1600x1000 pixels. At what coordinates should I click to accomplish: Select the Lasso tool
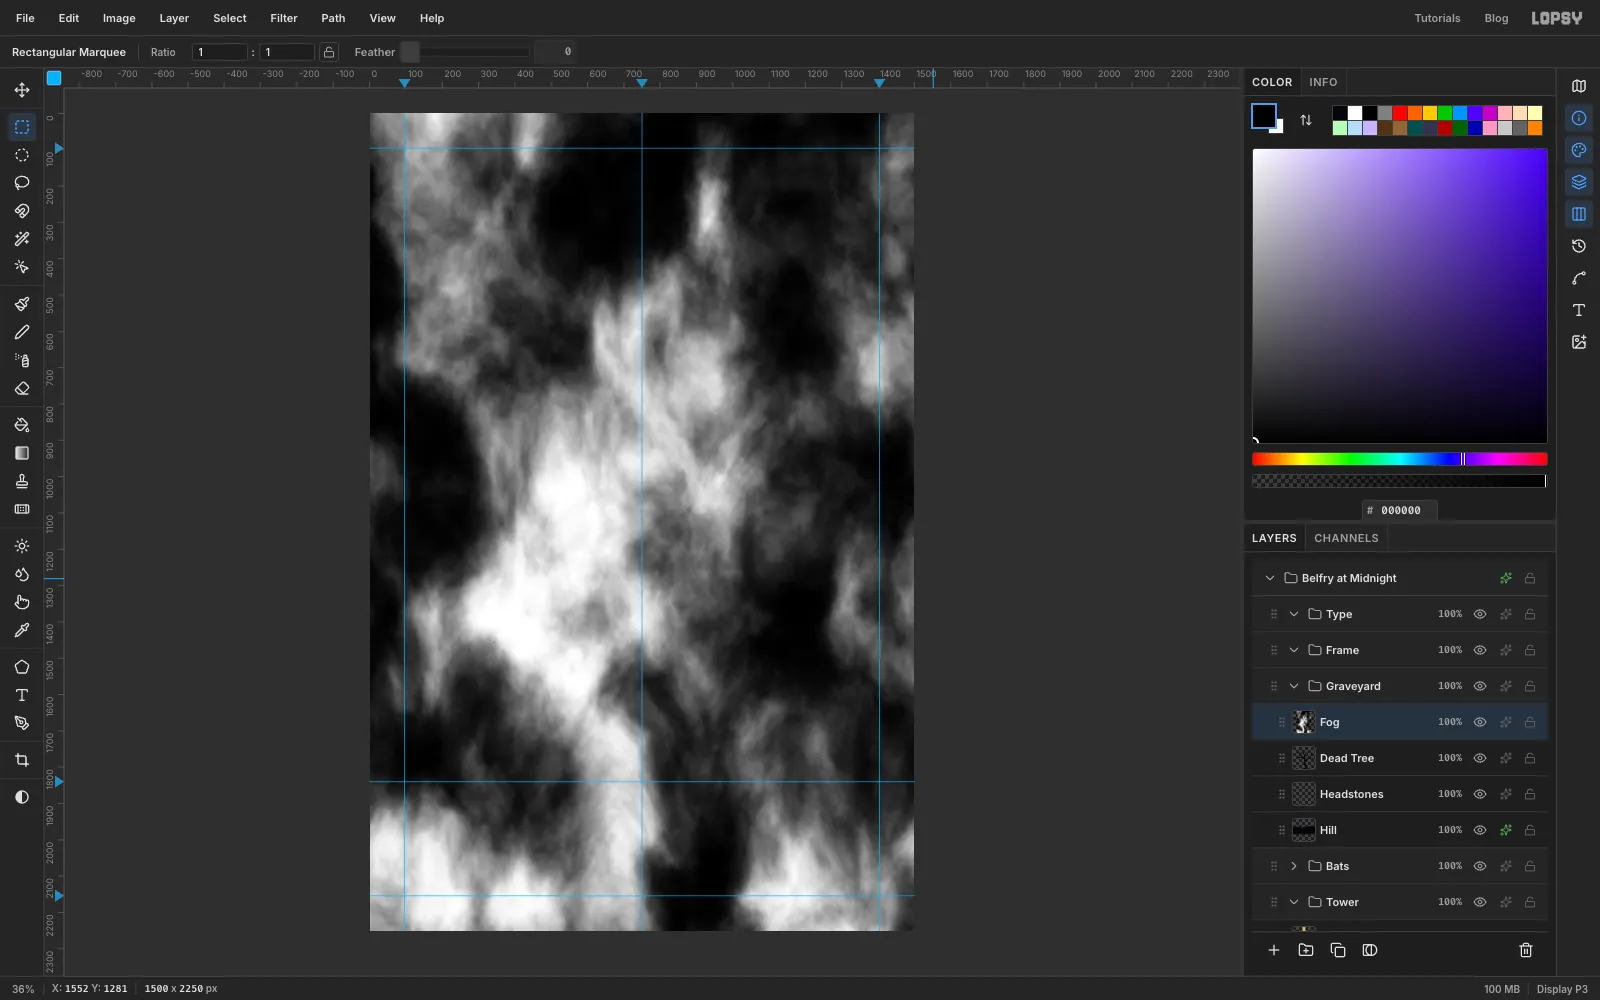click(22, 183)
